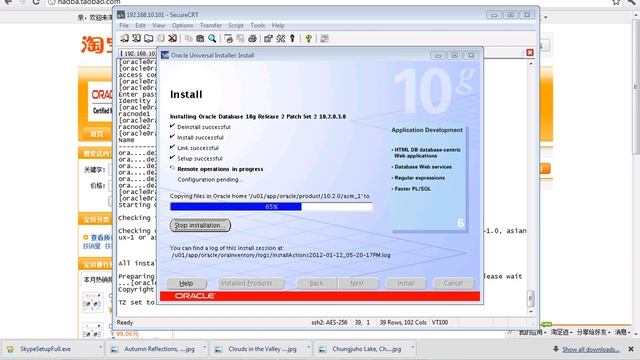Click the installer Back button
The height and width of the screenshot is (360, 640).
[x=316, y=283]
